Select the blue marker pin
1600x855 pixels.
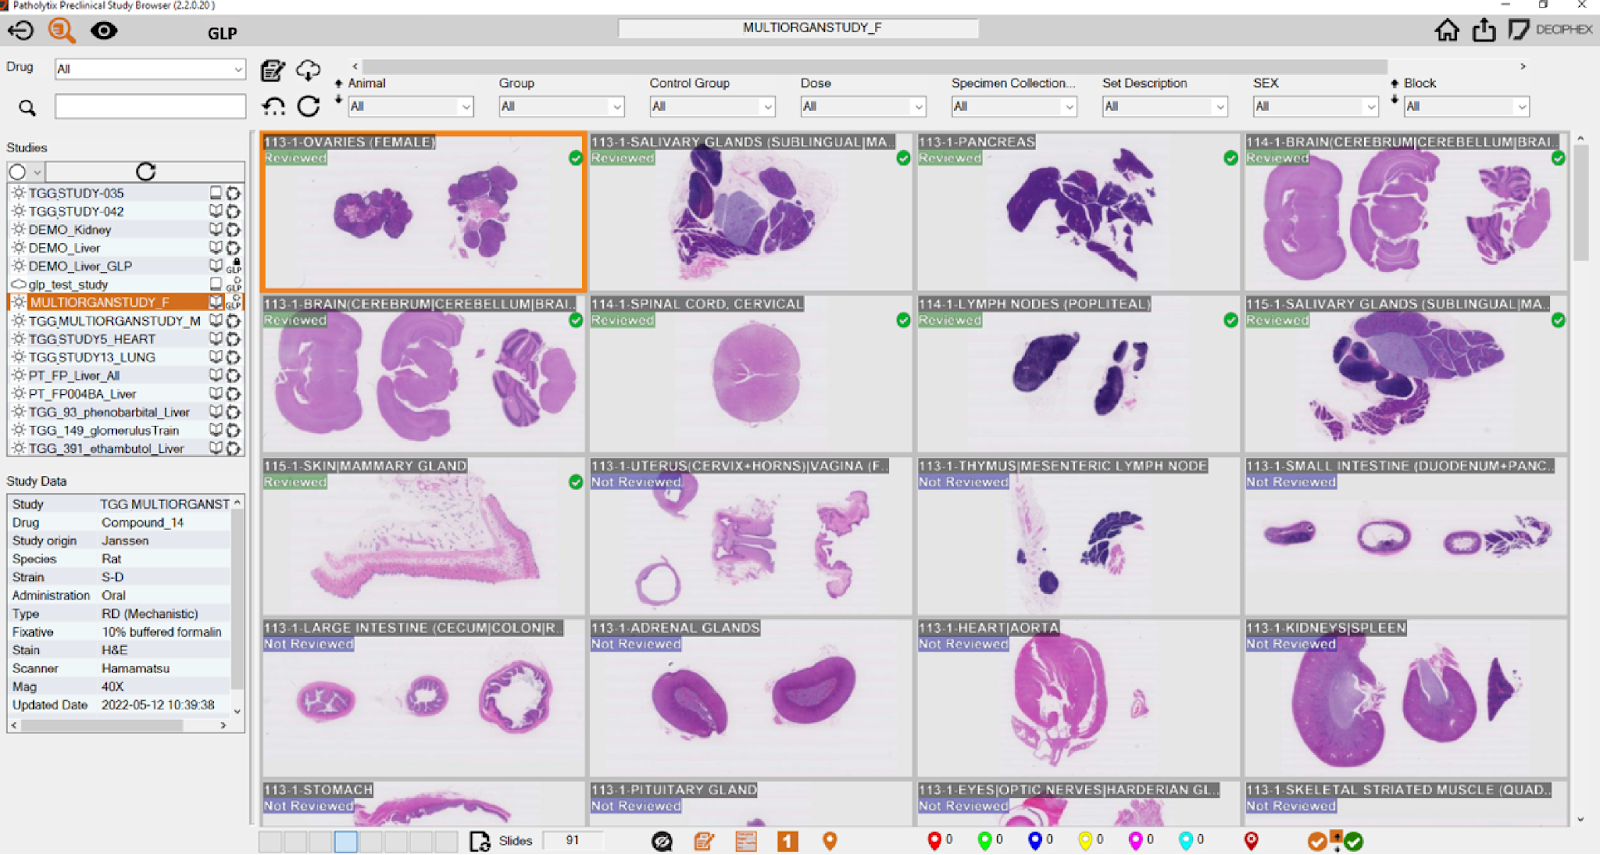1035,841
